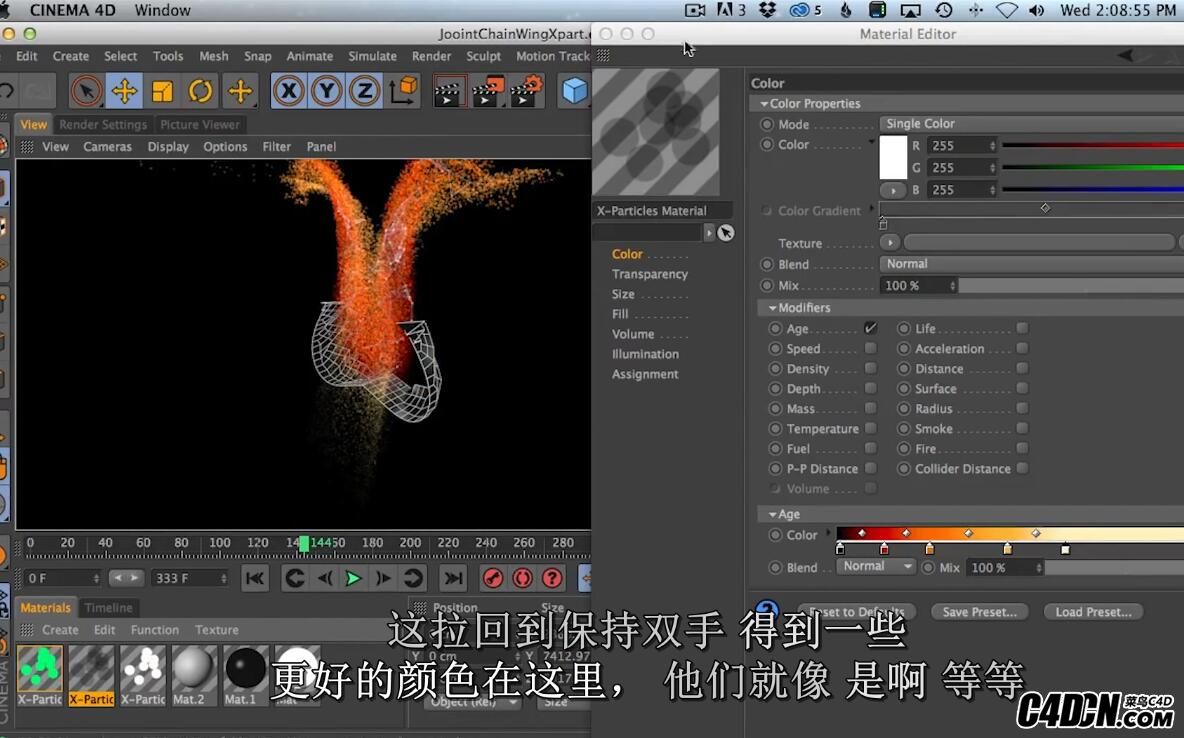Click Record Active Objects button
The width and height of the screenshot is (1184, 738).
[x=493, y=579]
